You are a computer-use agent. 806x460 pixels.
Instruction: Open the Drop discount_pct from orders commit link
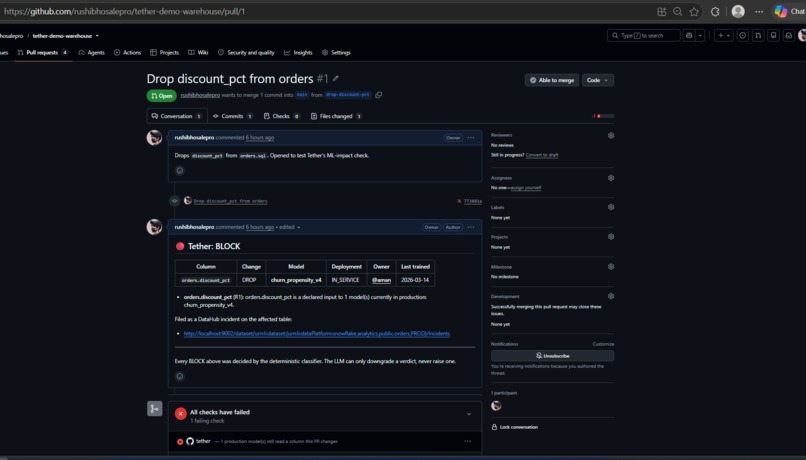pyautogui.click(x=230, y=201)
